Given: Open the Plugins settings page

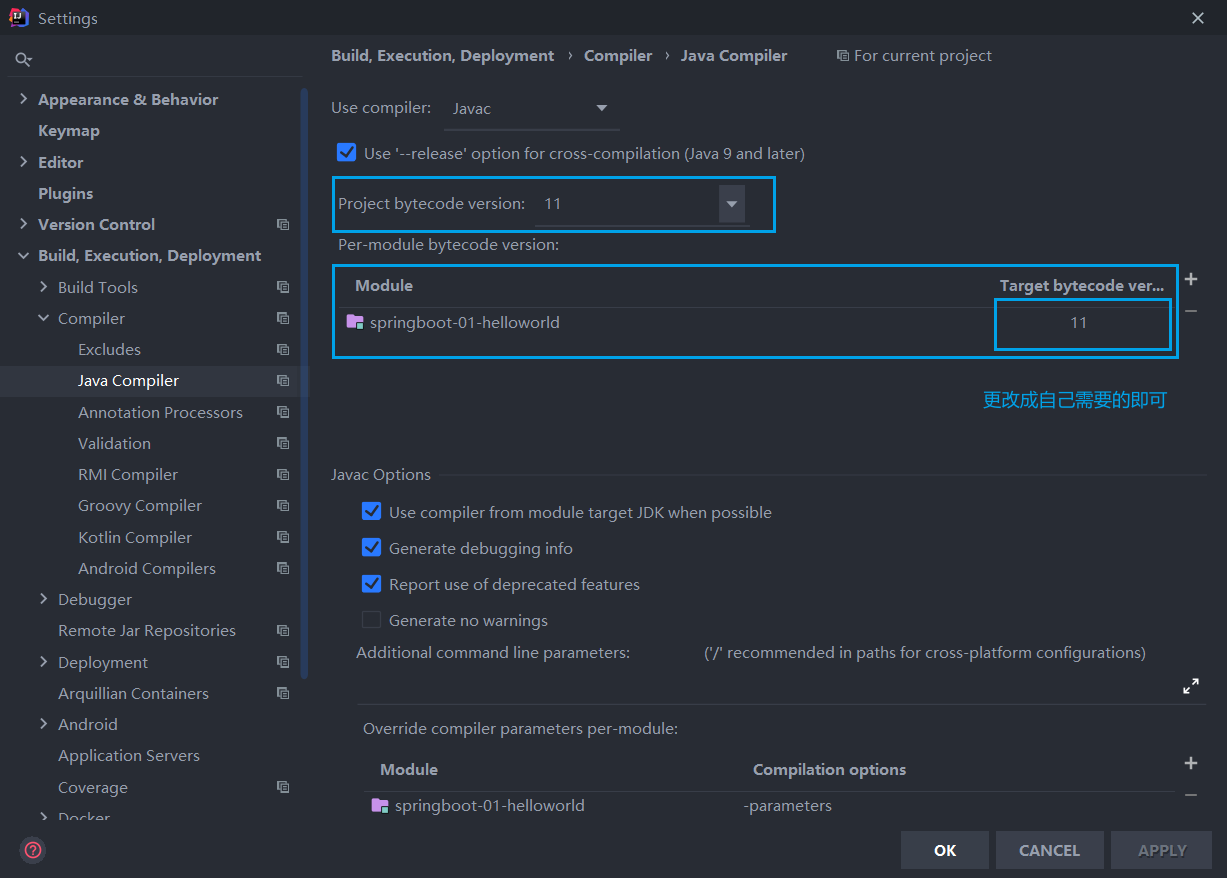Looking at the screenshot, I should click(65, 193).
